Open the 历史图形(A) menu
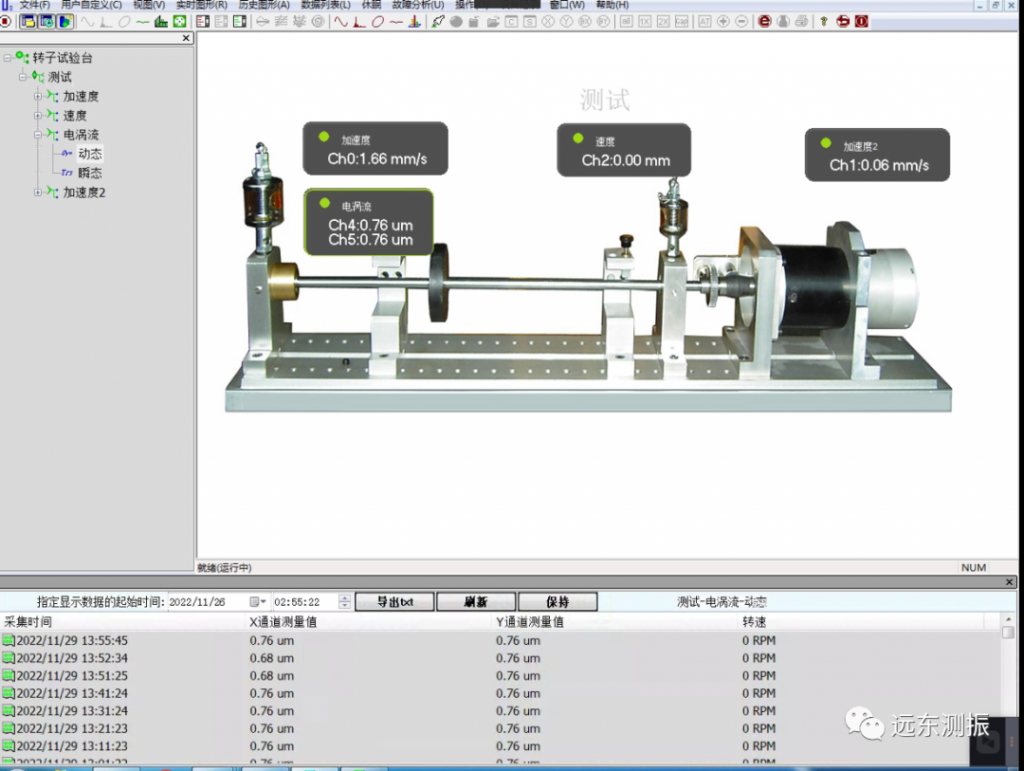Screen dimensions: 1024x771 264,5
